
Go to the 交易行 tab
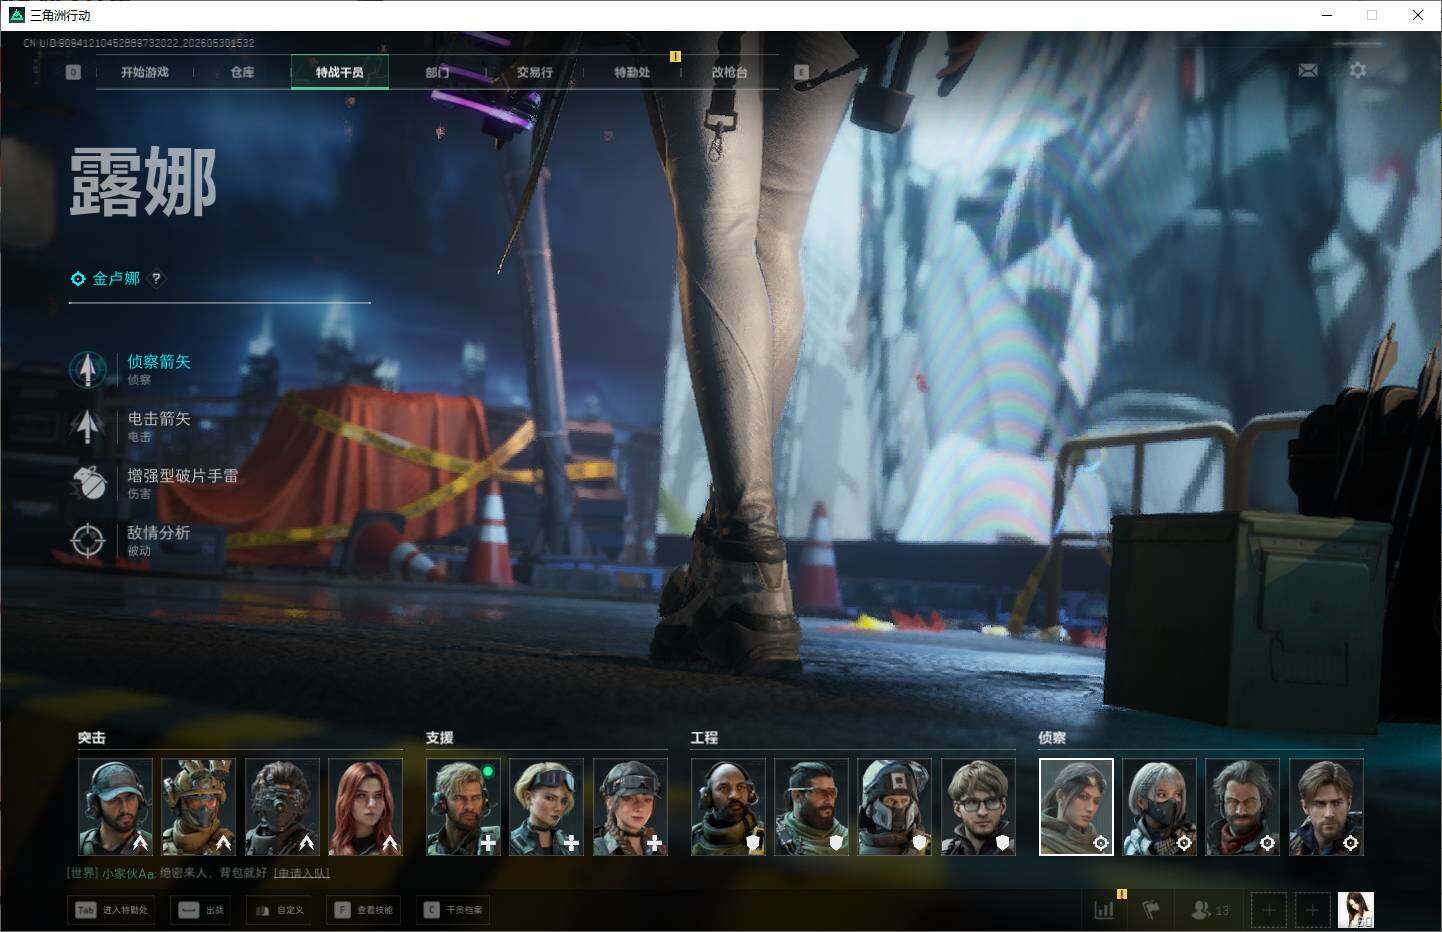point(535,72)
